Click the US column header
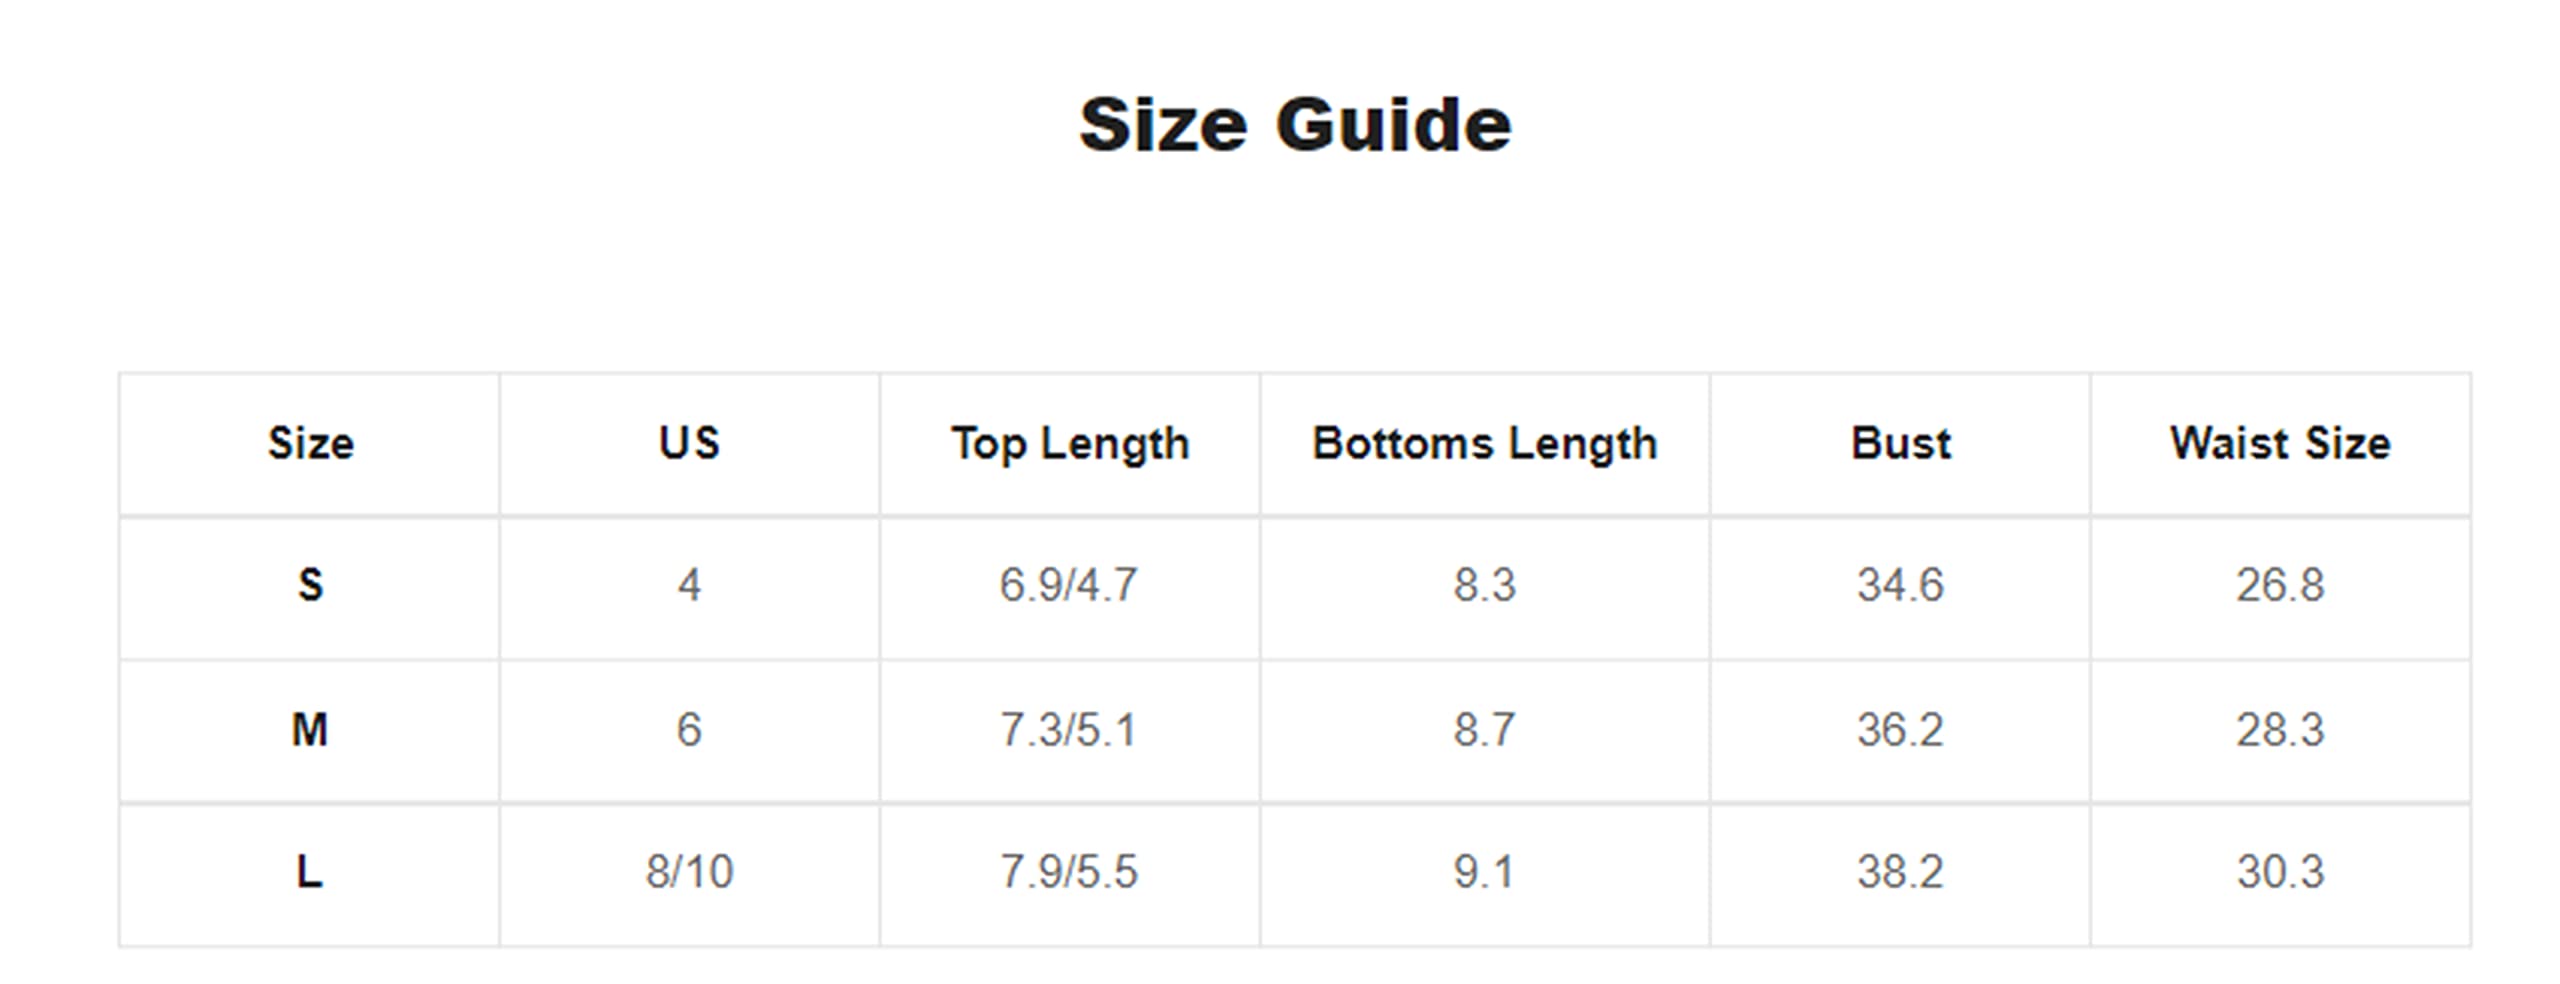The height and width of the screenshot is (984, 2560). pyautogui.click(x=689, y=444)
